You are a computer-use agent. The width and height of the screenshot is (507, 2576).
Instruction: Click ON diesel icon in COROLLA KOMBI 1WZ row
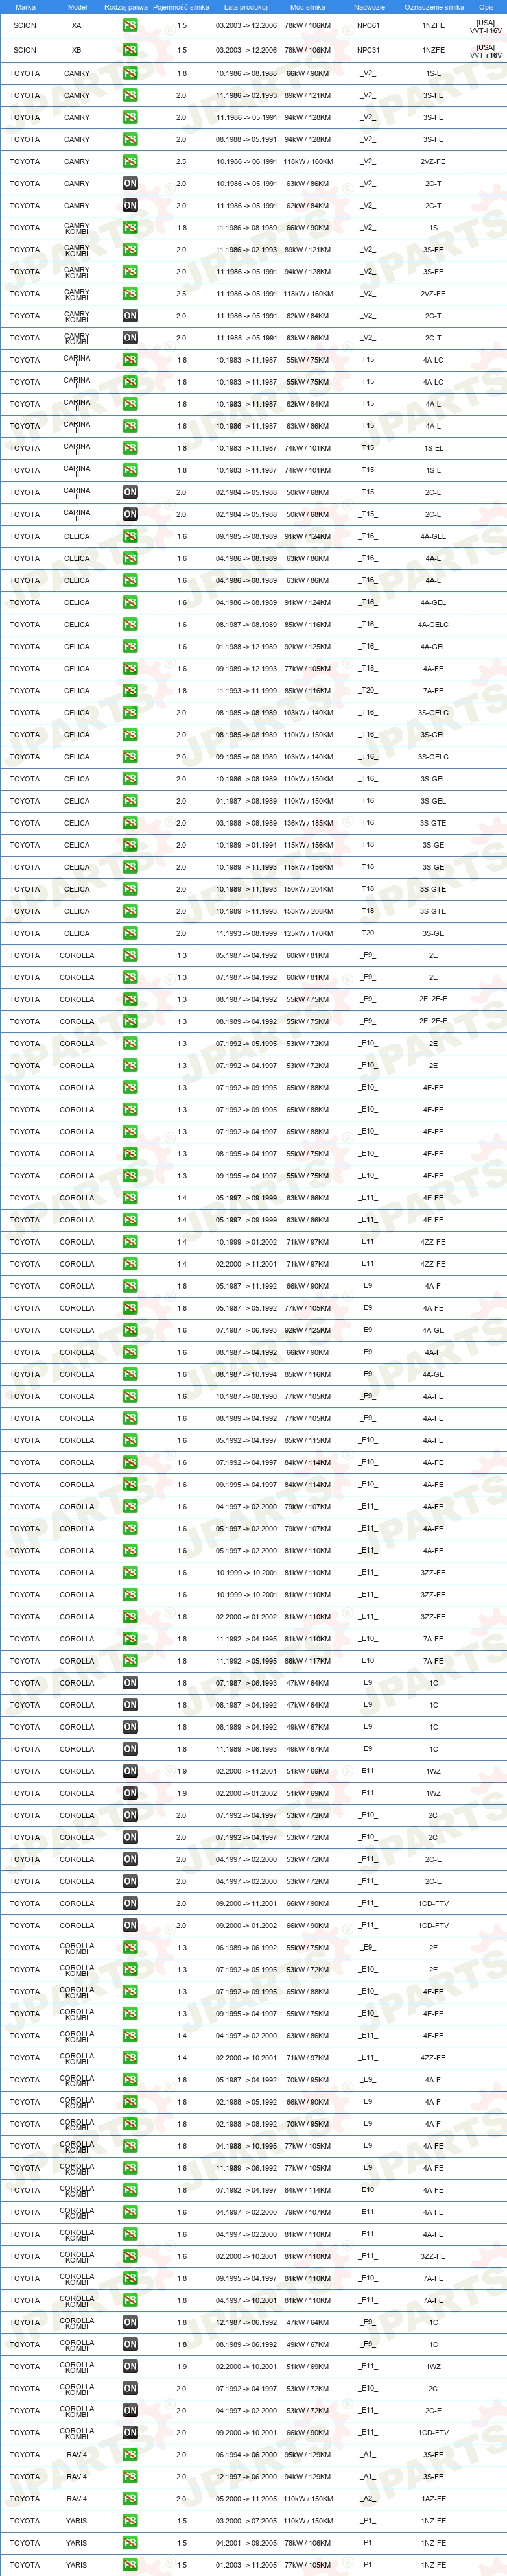[130, 2366]
